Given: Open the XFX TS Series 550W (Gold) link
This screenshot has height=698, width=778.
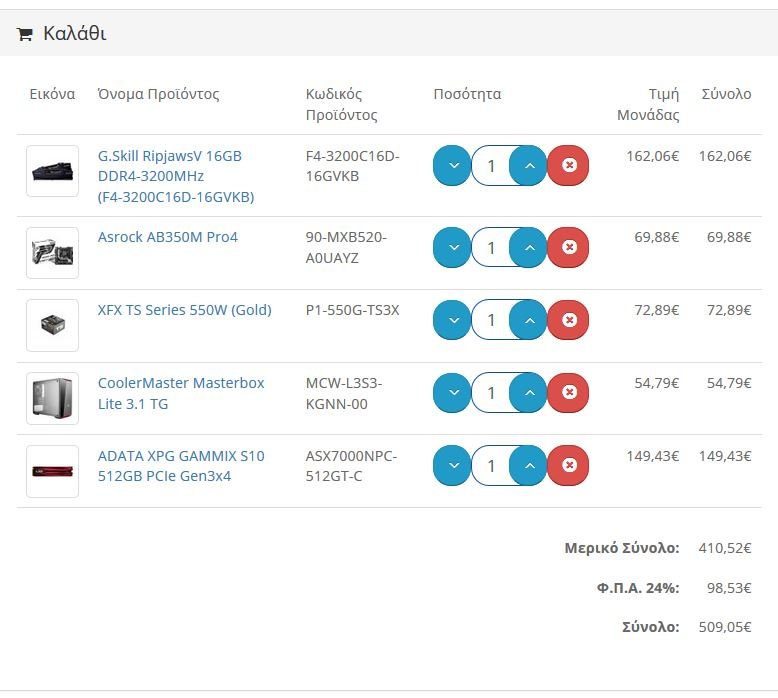Looking at the screenshot, I should tap(185, 310).
